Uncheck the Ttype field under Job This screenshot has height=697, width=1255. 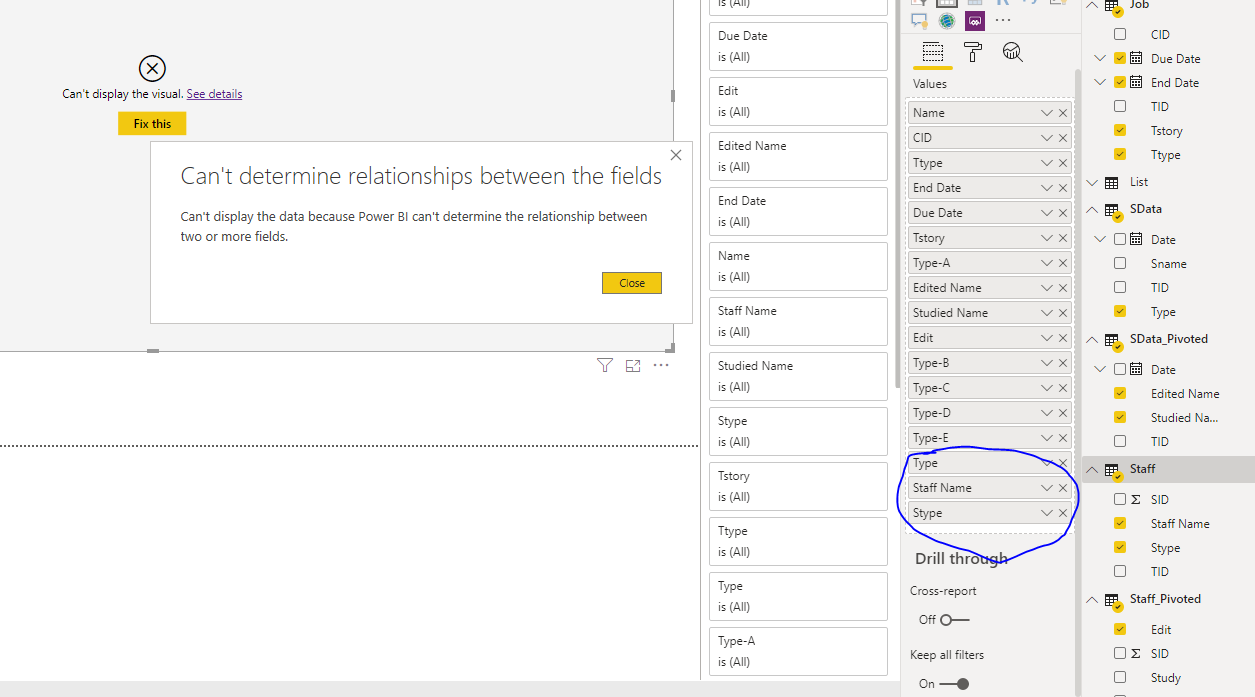click(1120, 154)
